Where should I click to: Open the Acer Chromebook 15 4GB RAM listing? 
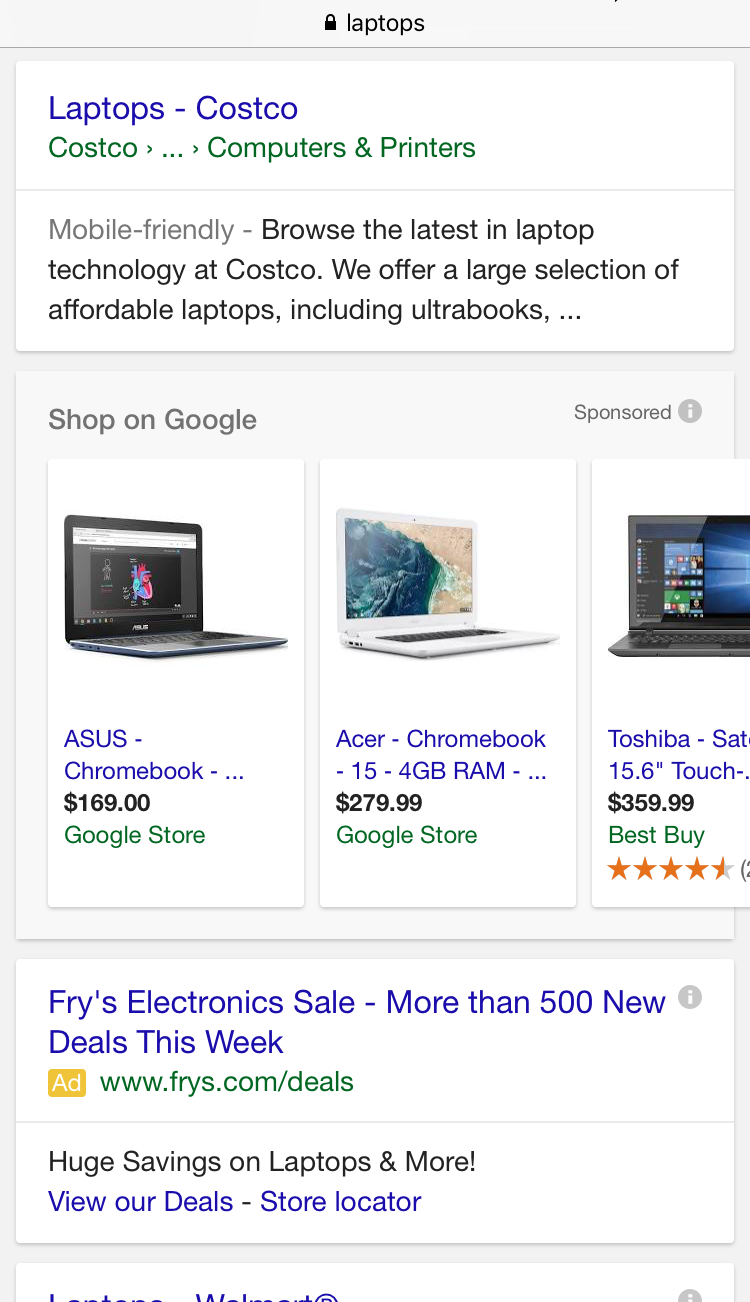(x=440, y=755)
